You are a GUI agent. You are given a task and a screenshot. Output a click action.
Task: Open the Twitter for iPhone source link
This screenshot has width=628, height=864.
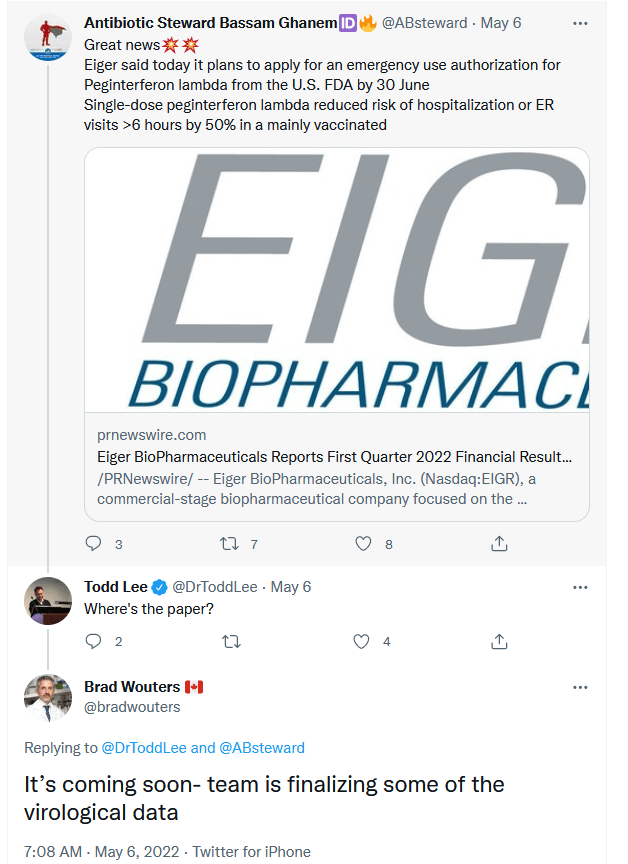click(x=251, y=852)
